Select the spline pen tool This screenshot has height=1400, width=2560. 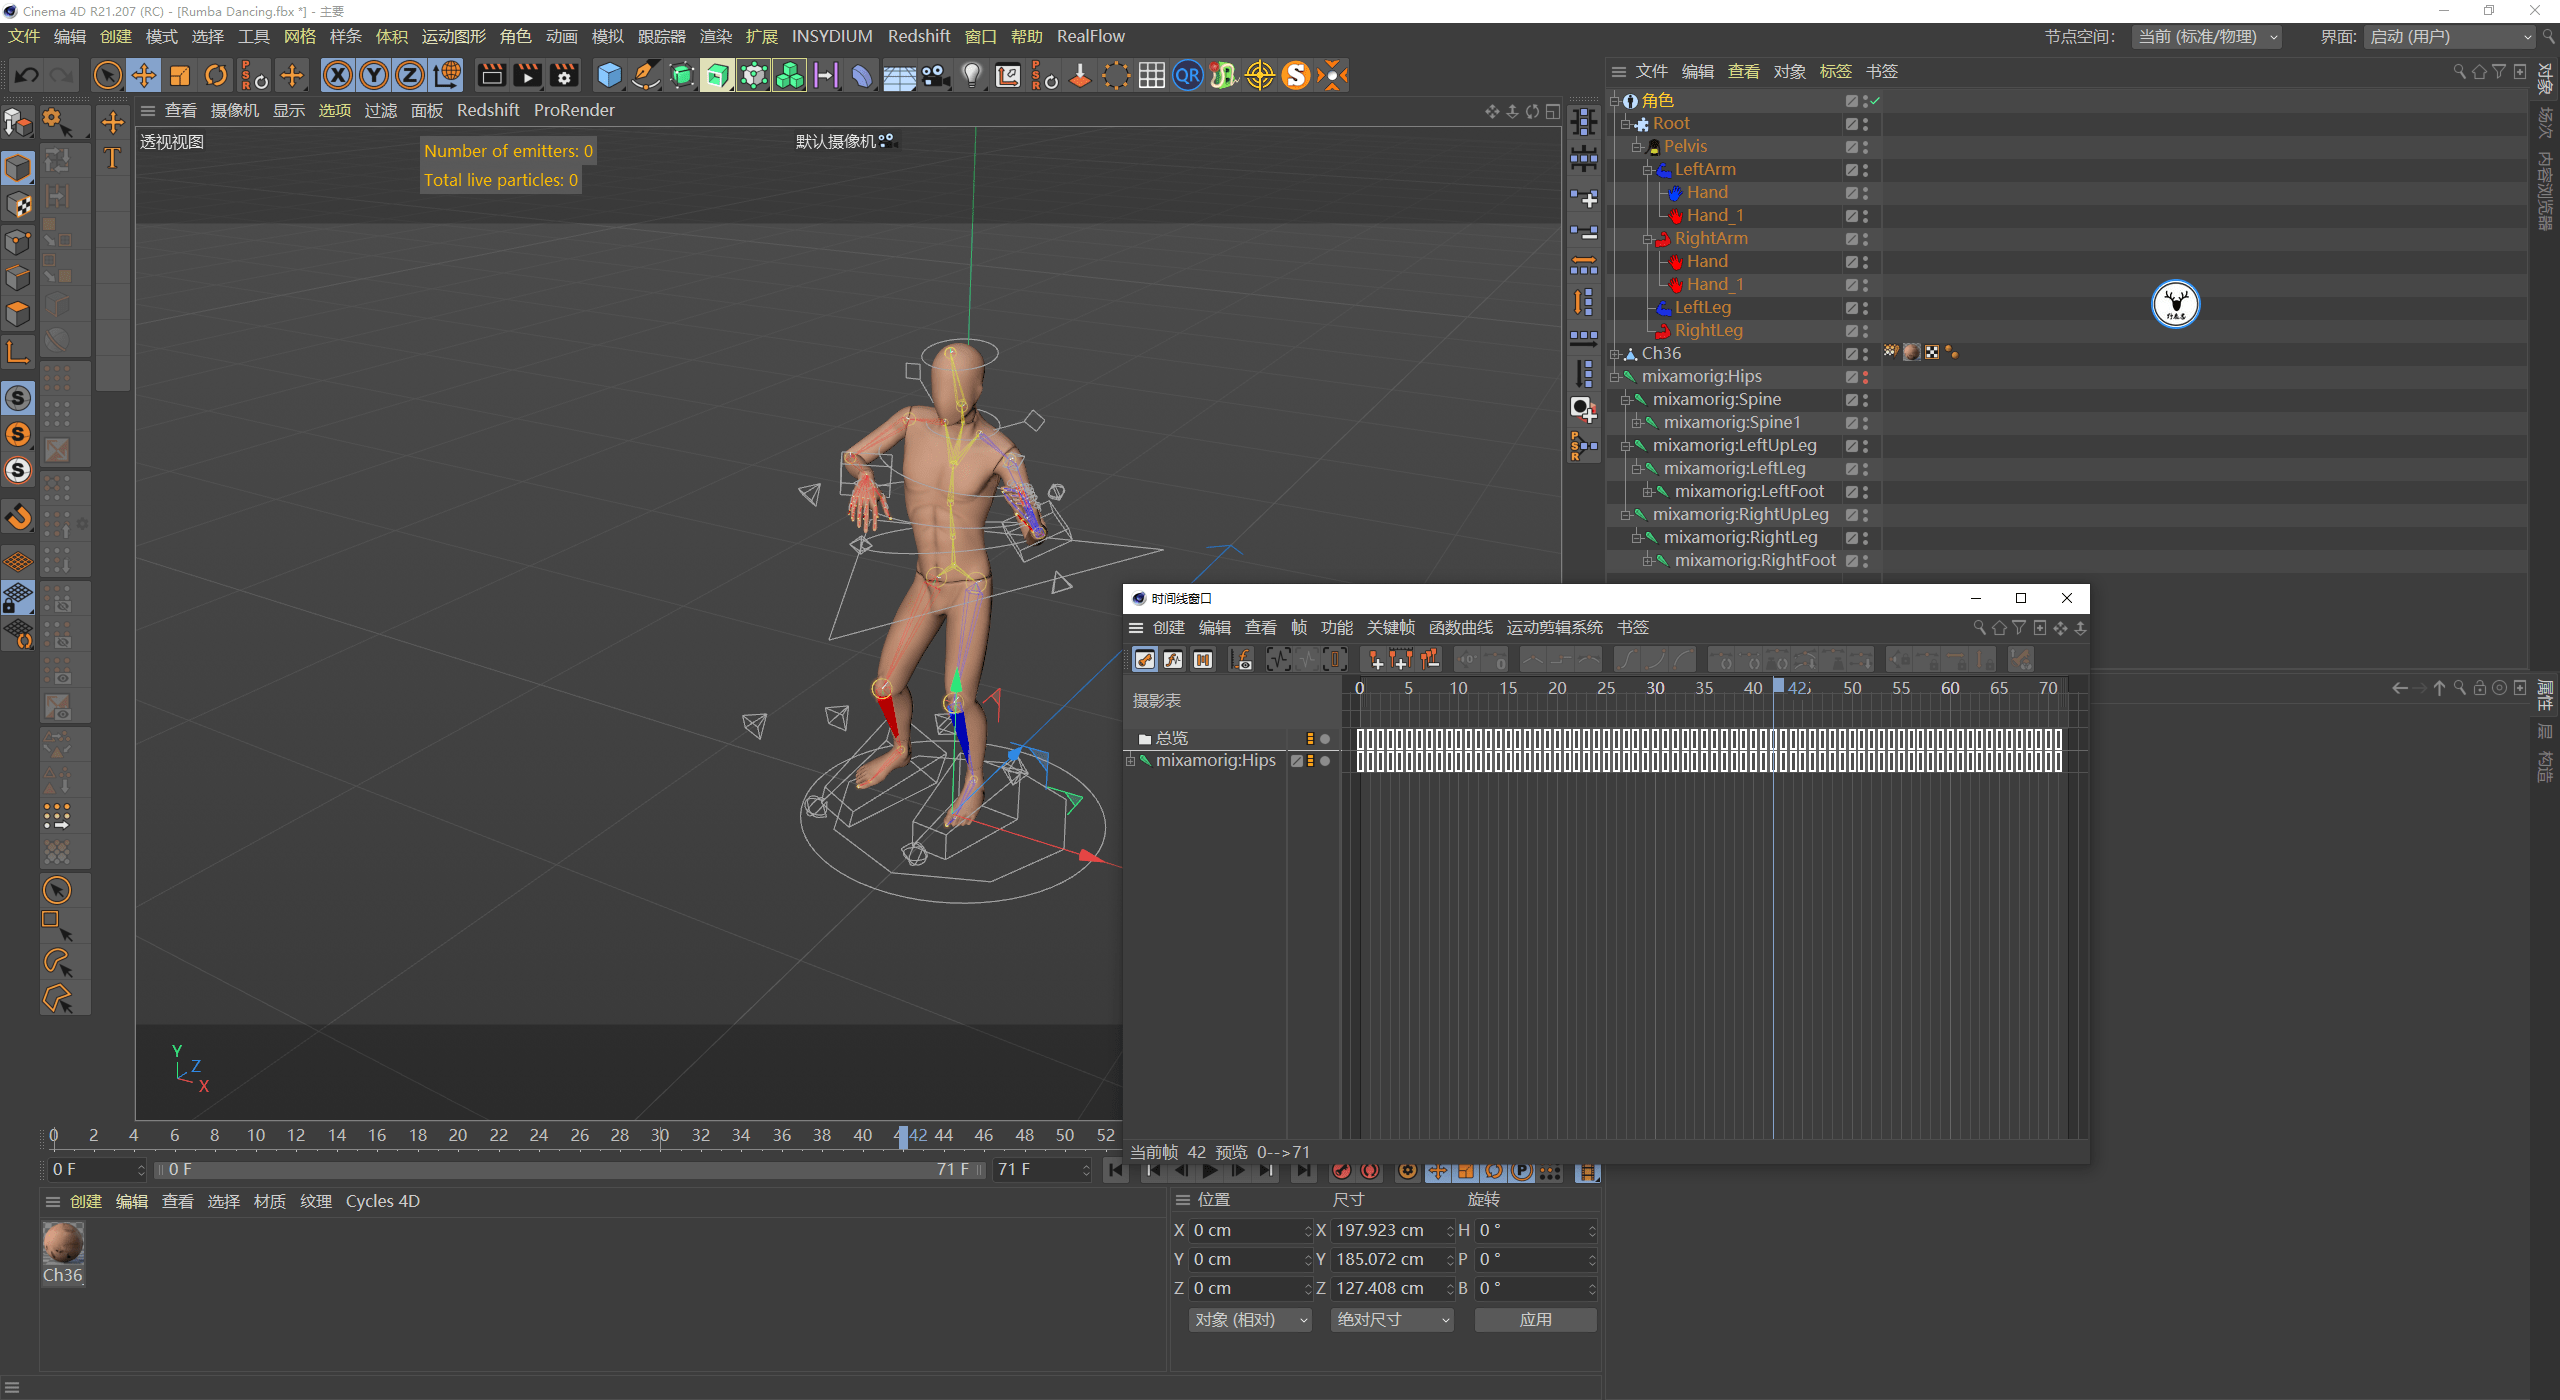pyautogui.click(x=646, y=75)
